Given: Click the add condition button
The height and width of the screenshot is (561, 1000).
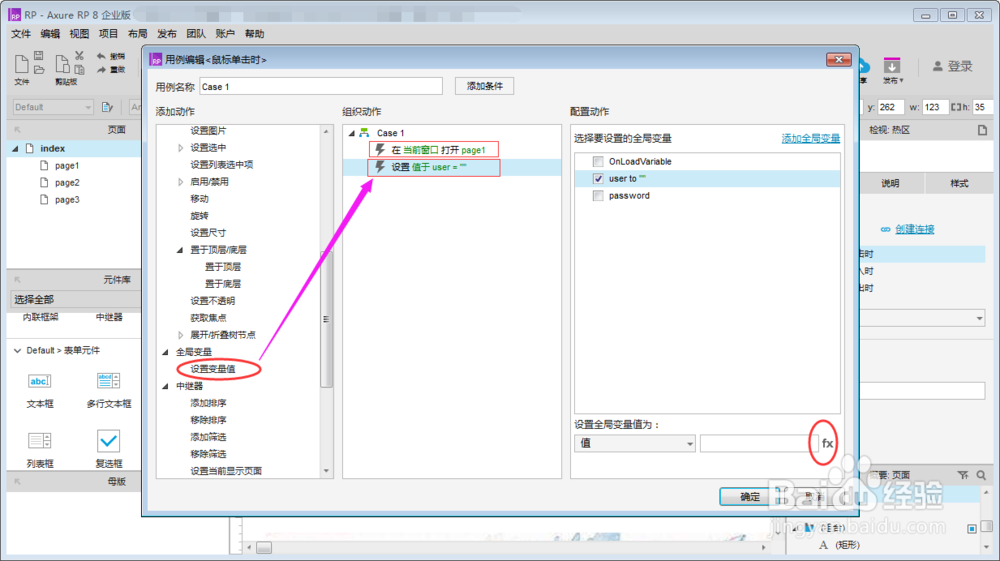Looking at the screenshot, I should click(484, 86).
